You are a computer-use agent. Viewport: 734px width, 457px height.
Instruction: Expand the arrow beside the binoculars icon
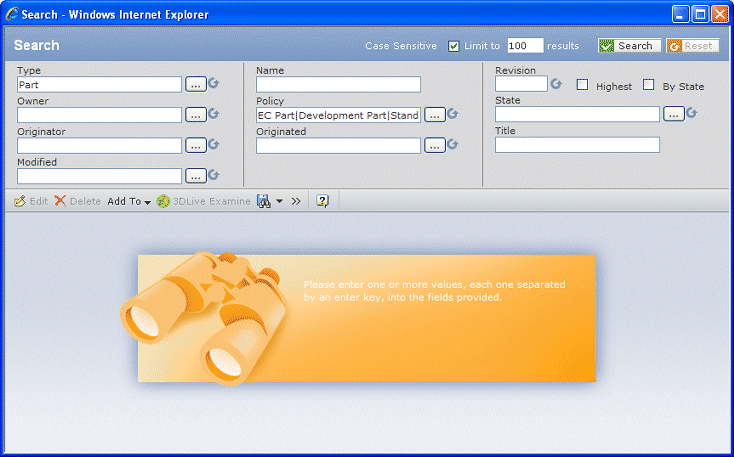tap(279, 201)
